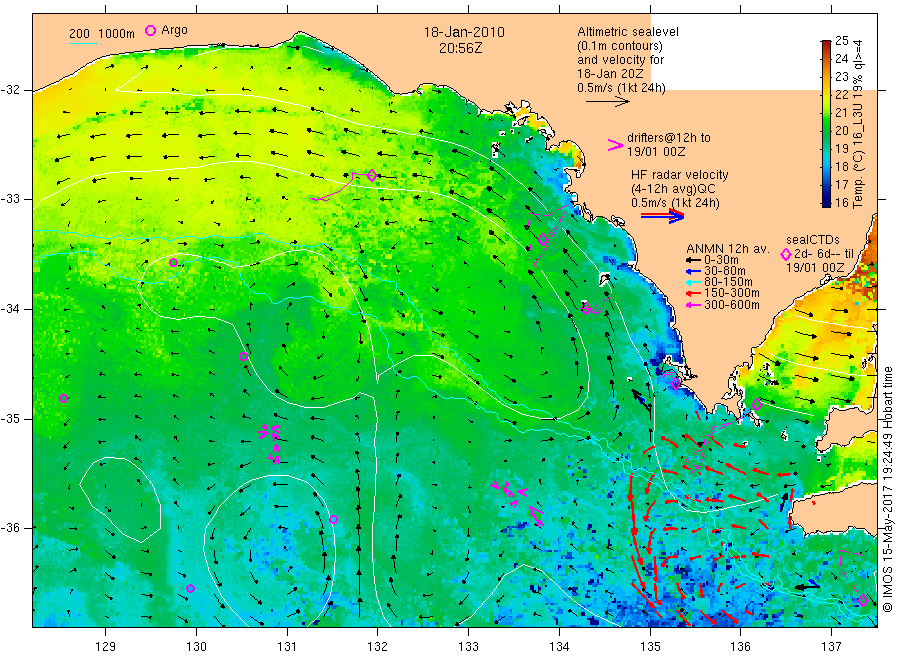Click the Argo float circle near 33.6°S 129.7°E
900x660 pixels.
click(x=173, y=263)
